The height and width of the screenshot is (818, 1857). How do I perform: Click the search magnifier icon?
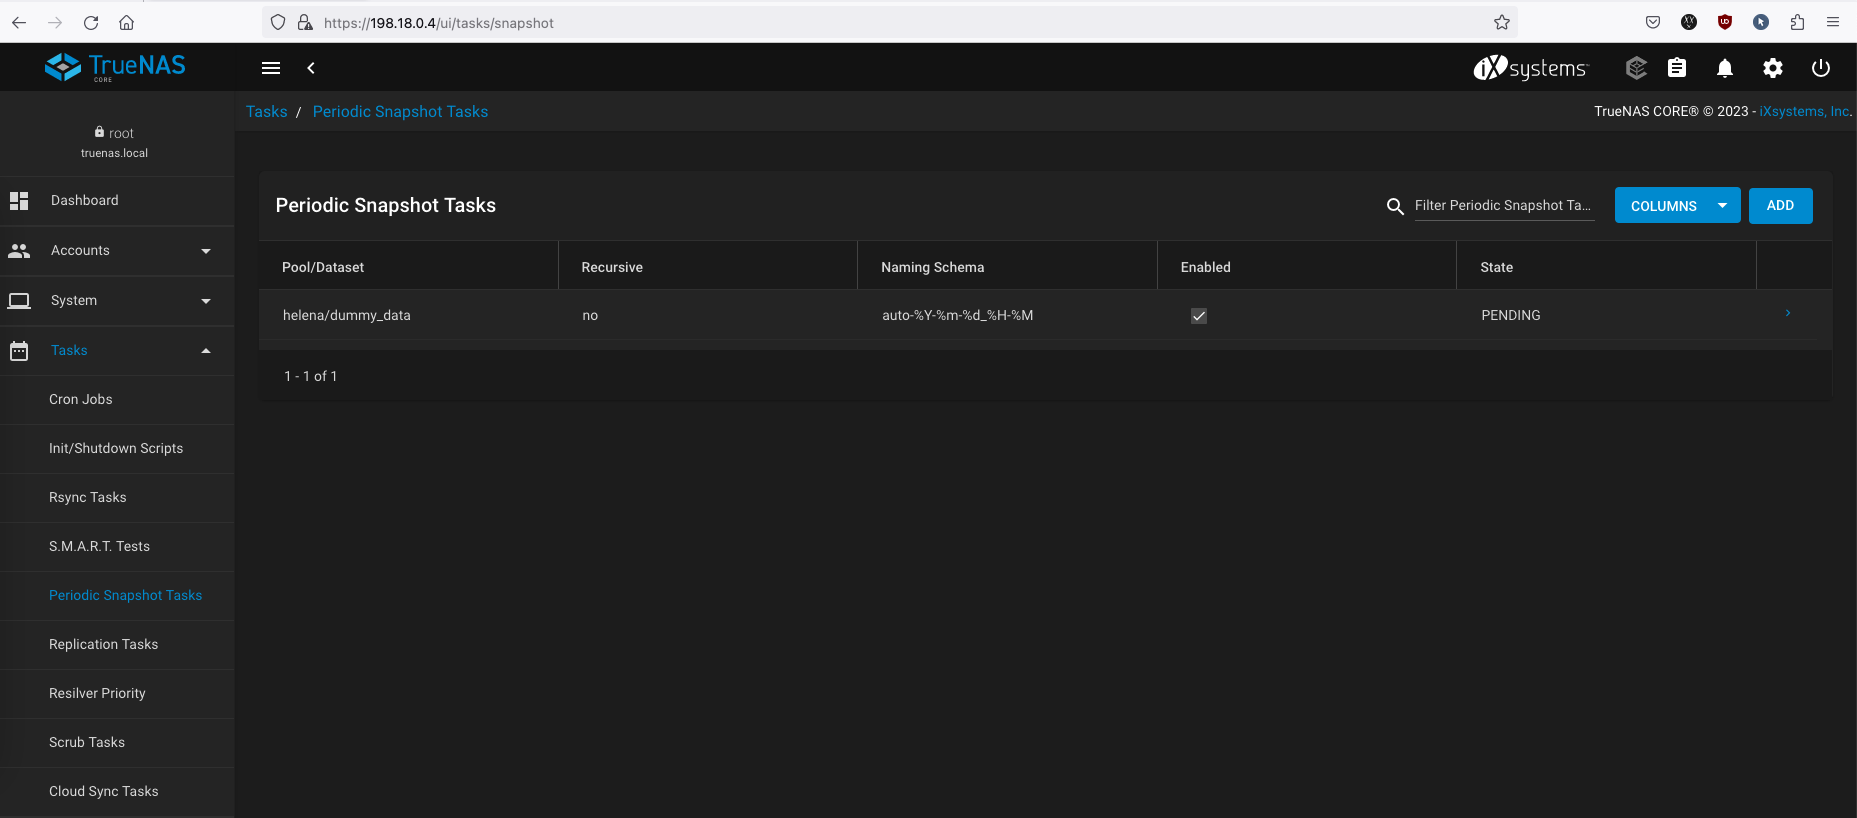pyautogui.click(x=1395, y=206)
